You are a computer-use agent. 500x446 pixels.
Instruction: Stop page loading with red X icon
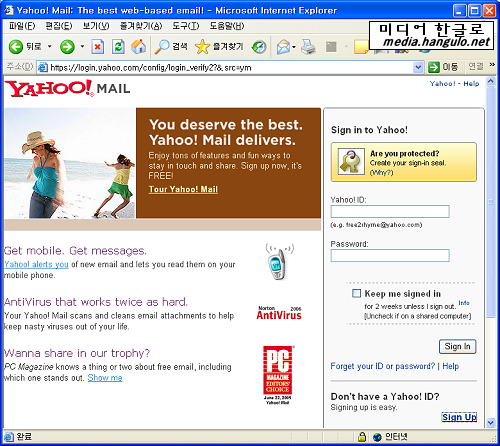97,47
